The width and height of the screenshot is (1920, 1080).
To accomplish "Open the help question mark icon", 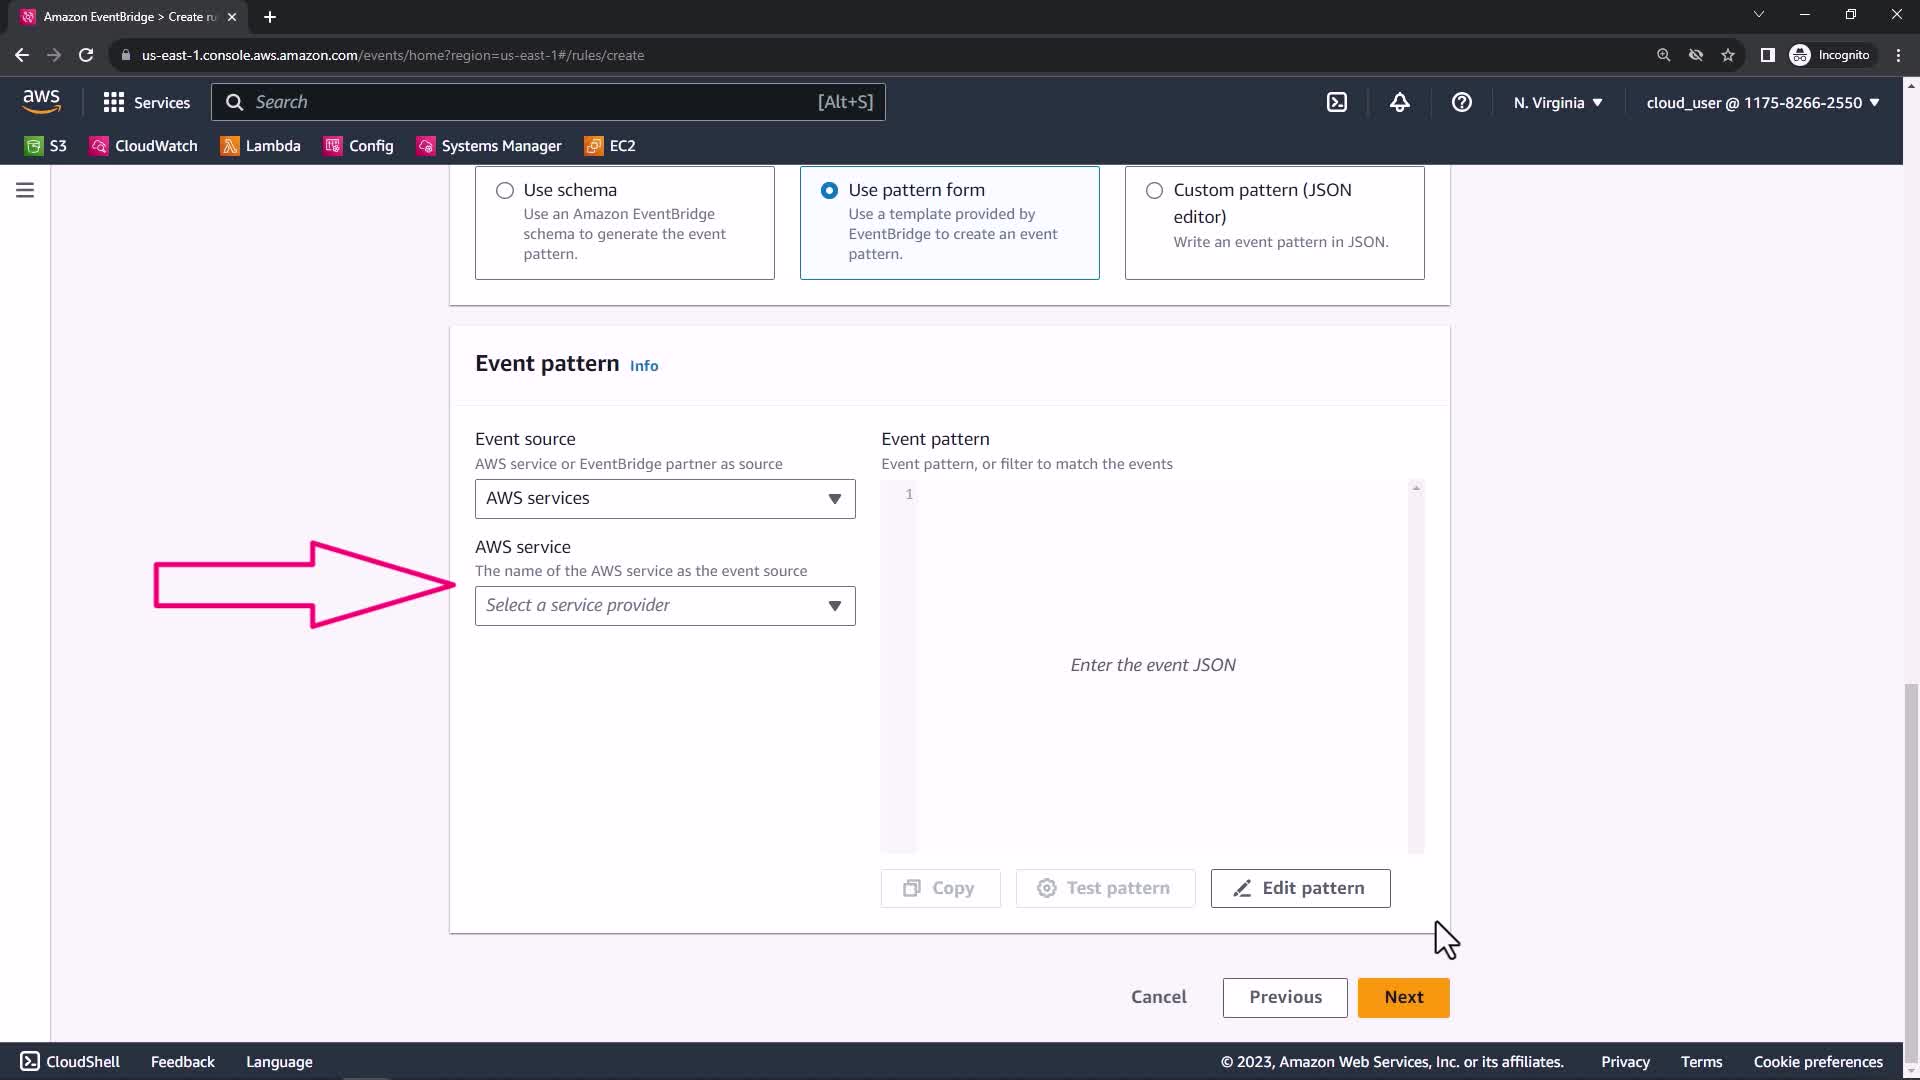I will pos(1461,102).
